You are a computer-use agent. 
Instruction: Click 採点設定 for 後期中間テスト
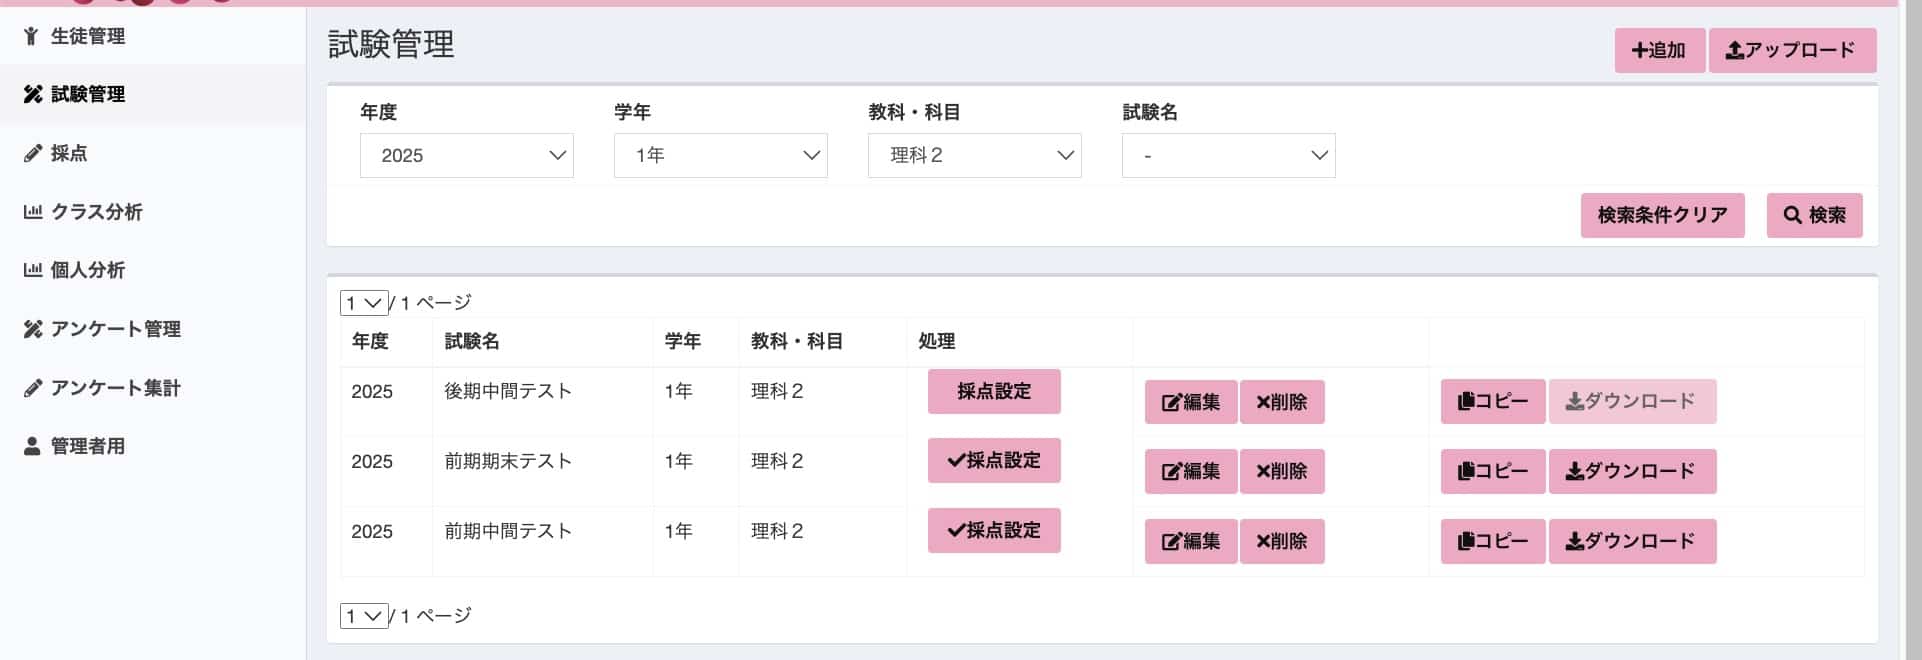993,391
